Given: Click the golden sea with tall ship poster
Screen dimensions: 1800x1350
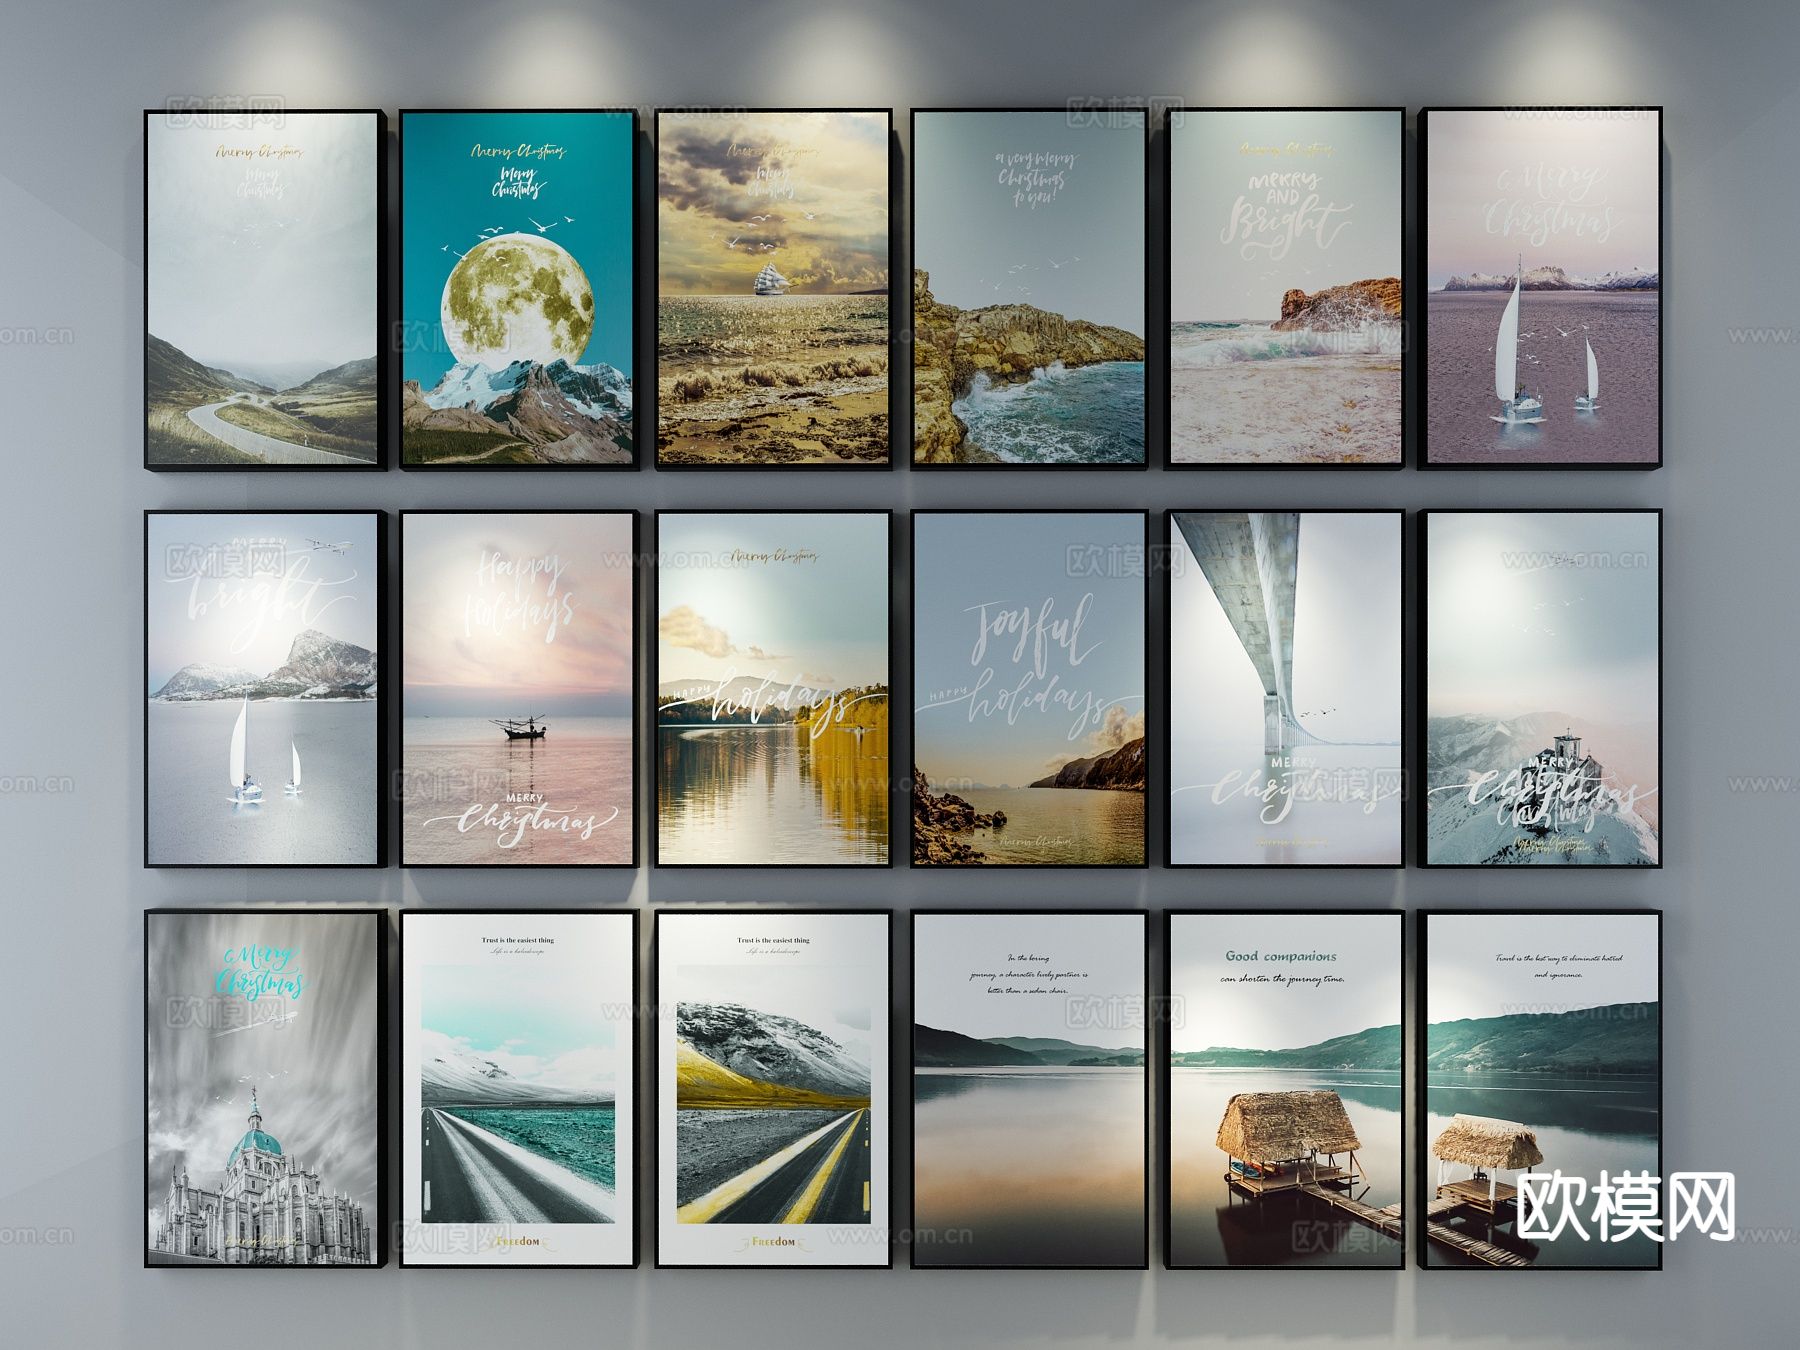Looking at the screenshot, I should tap(774, 288).
